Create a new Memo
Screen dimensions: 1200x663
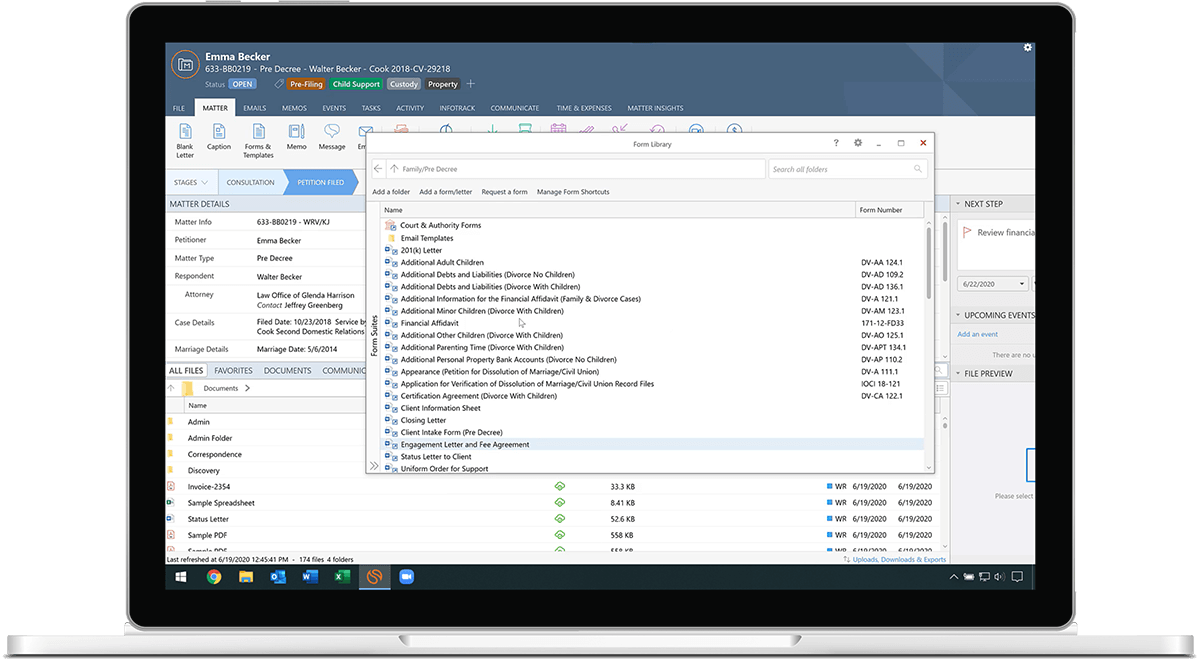coord(295,140)
